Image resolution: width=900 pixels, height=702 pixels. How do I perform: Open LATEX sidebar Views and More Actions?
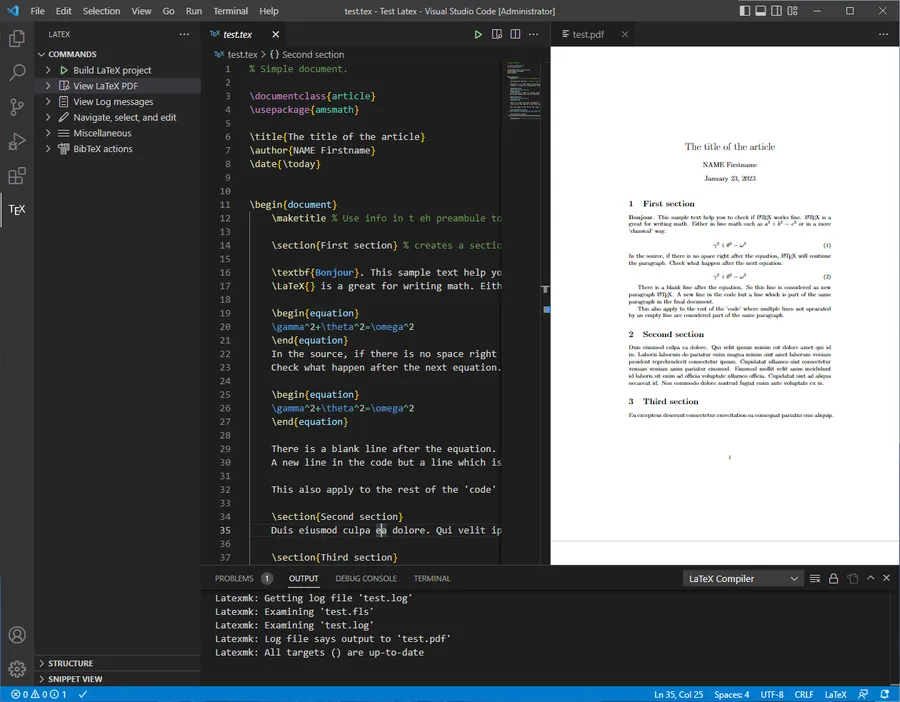click(184, 34)
